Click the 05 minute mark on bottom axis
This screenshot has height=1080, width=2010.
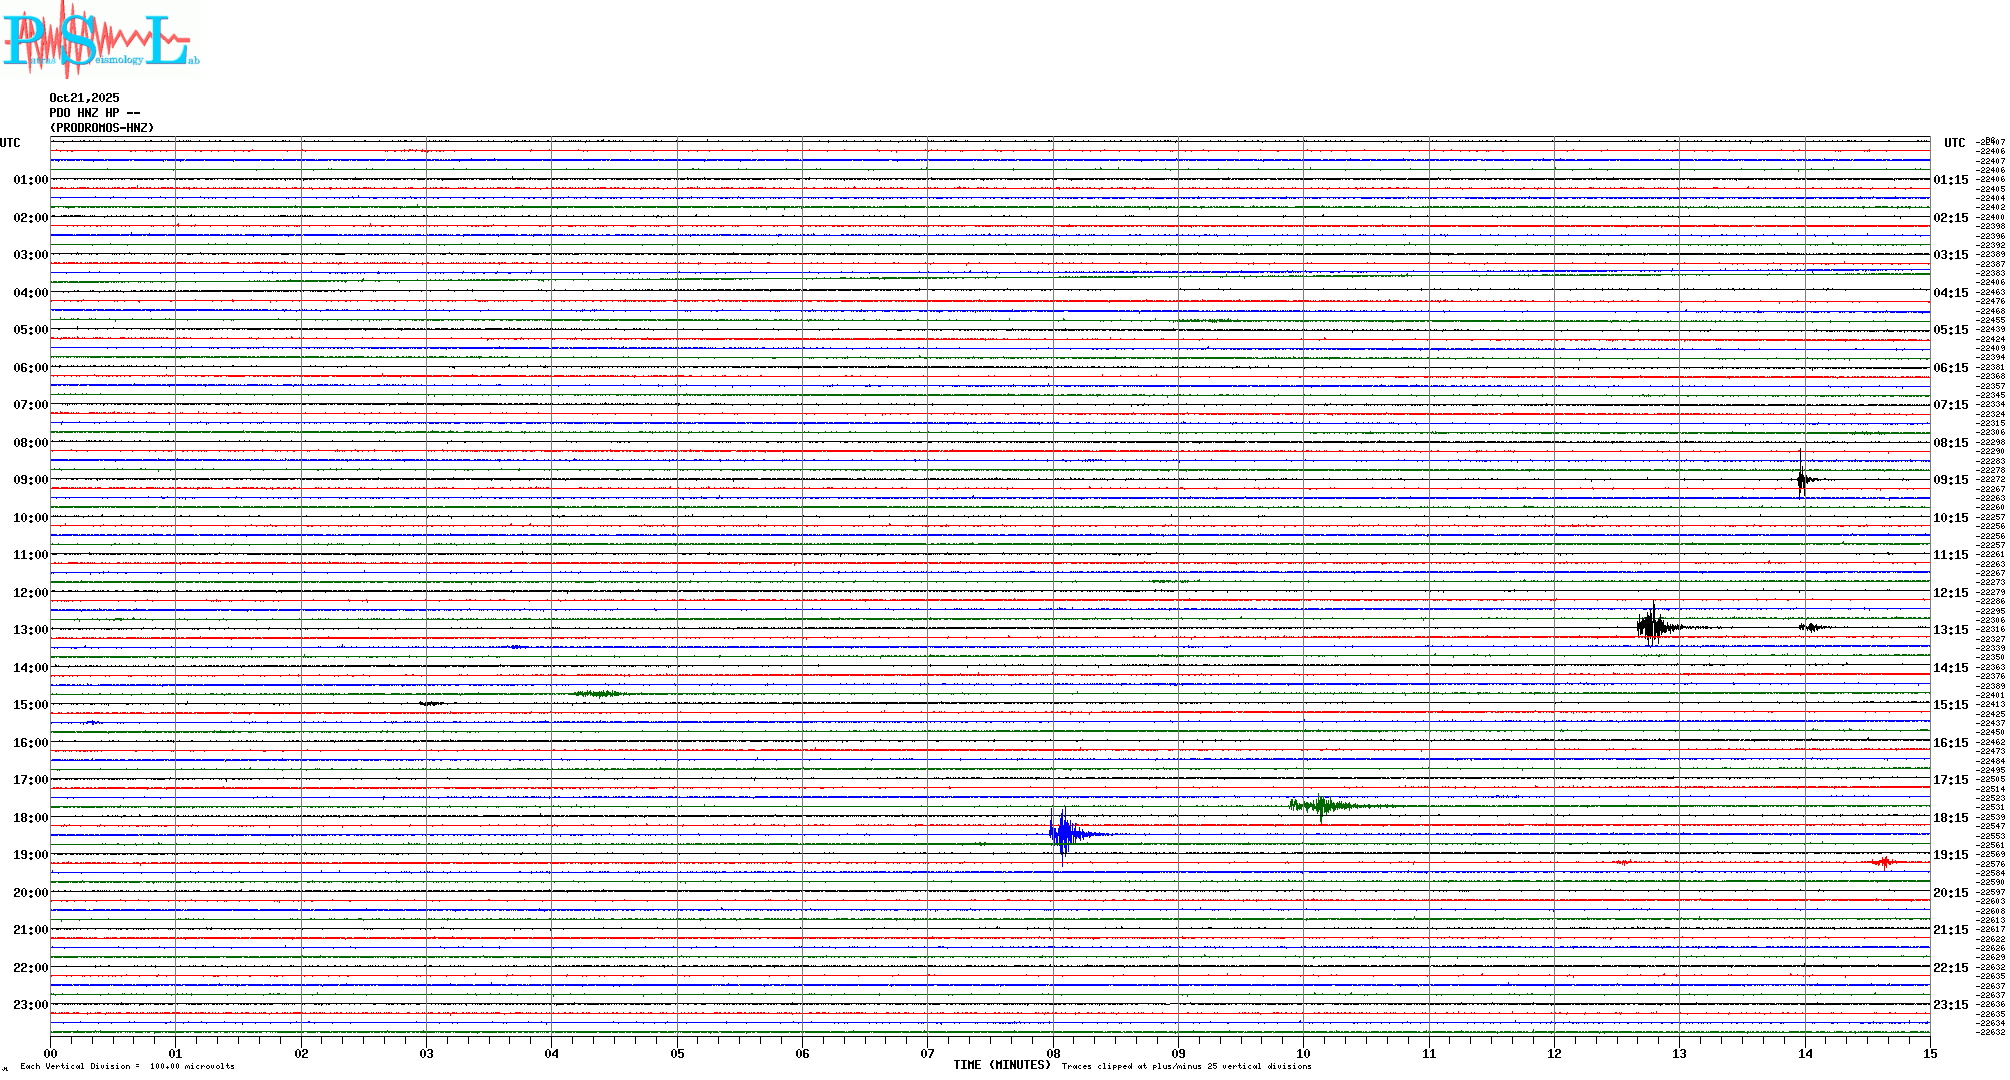click(x=677, y=1053)
